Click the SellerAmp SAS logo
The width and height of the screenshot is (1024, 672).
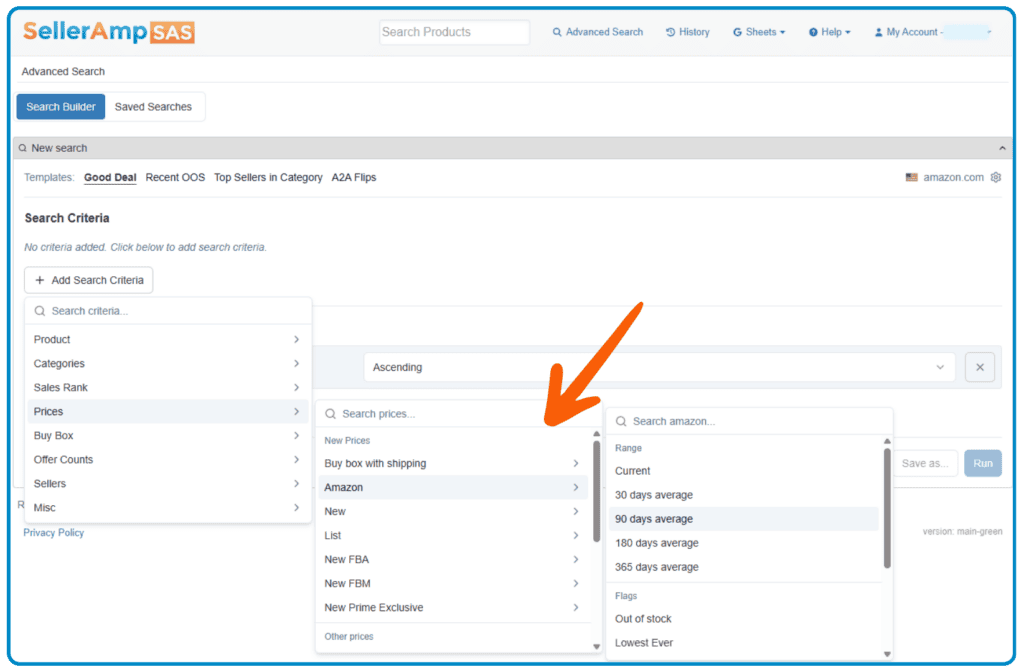pyautogui.click(x=108, y=31)
